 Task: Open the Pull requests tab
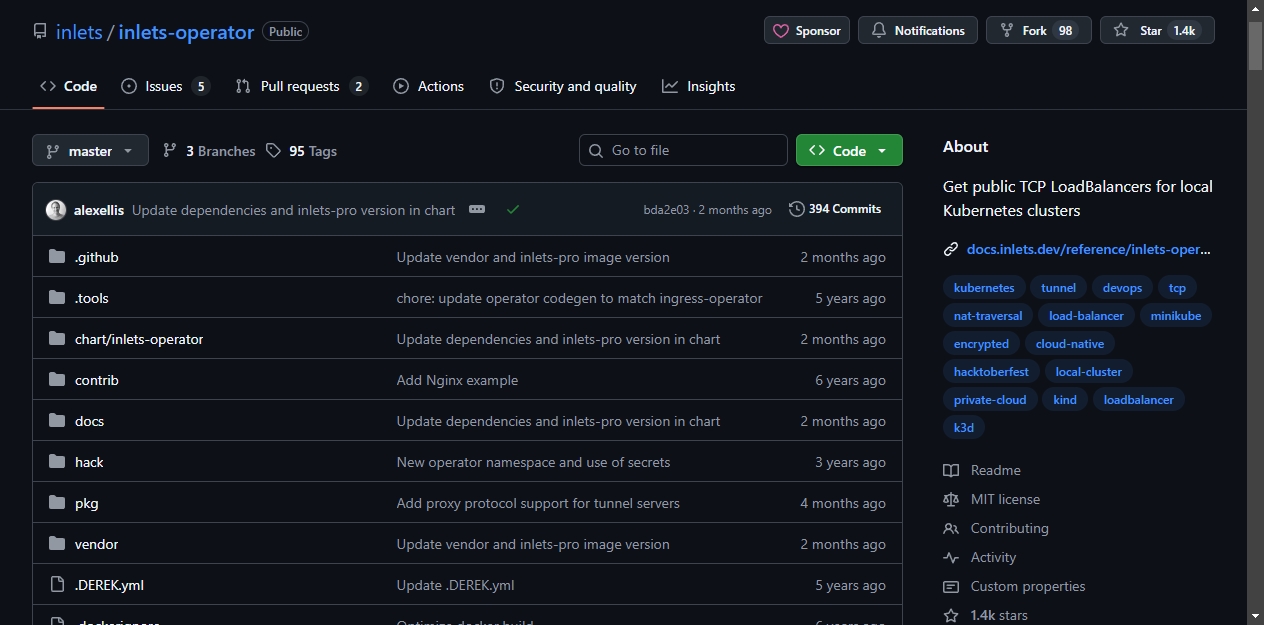[301, 86]
